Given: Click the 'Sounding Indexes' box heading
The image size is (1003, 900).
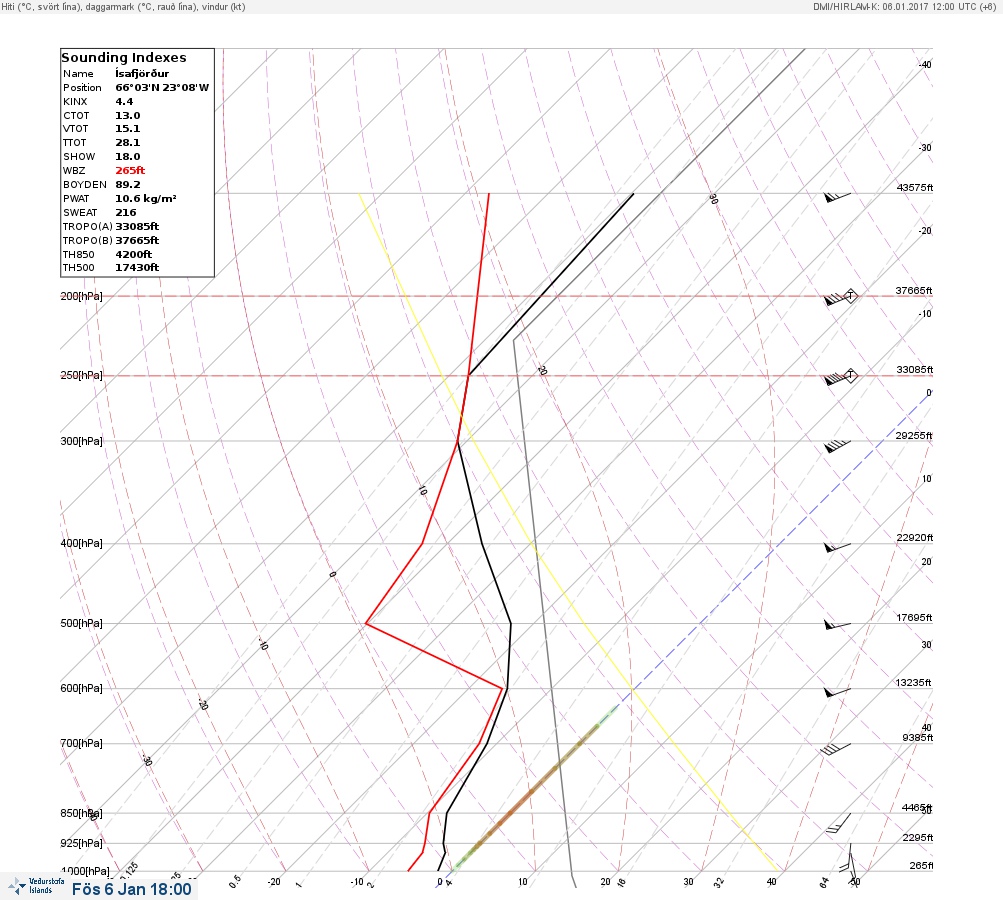Looking at the screenshot, I should pyautogui.click(x=124, y=58).
